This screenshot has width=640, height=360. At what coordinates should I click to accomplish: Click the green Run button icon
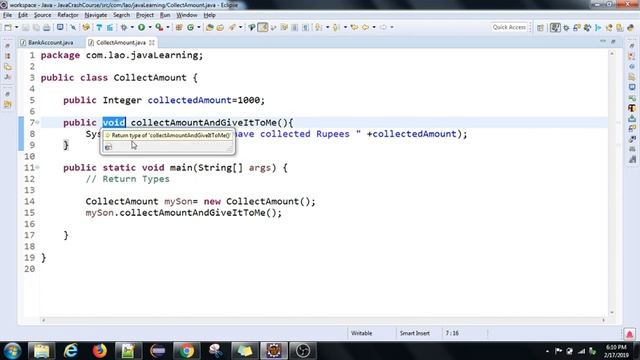point(142,27)
